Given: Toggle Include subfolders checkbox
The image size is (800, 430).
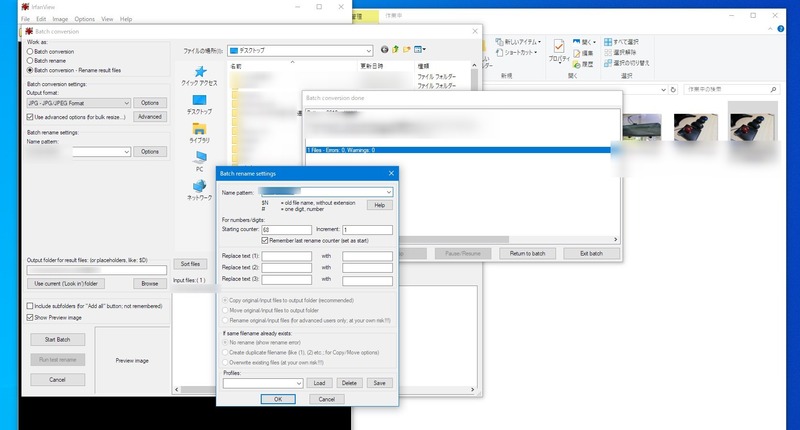Looking at the screenshot, I should (30, 306).
